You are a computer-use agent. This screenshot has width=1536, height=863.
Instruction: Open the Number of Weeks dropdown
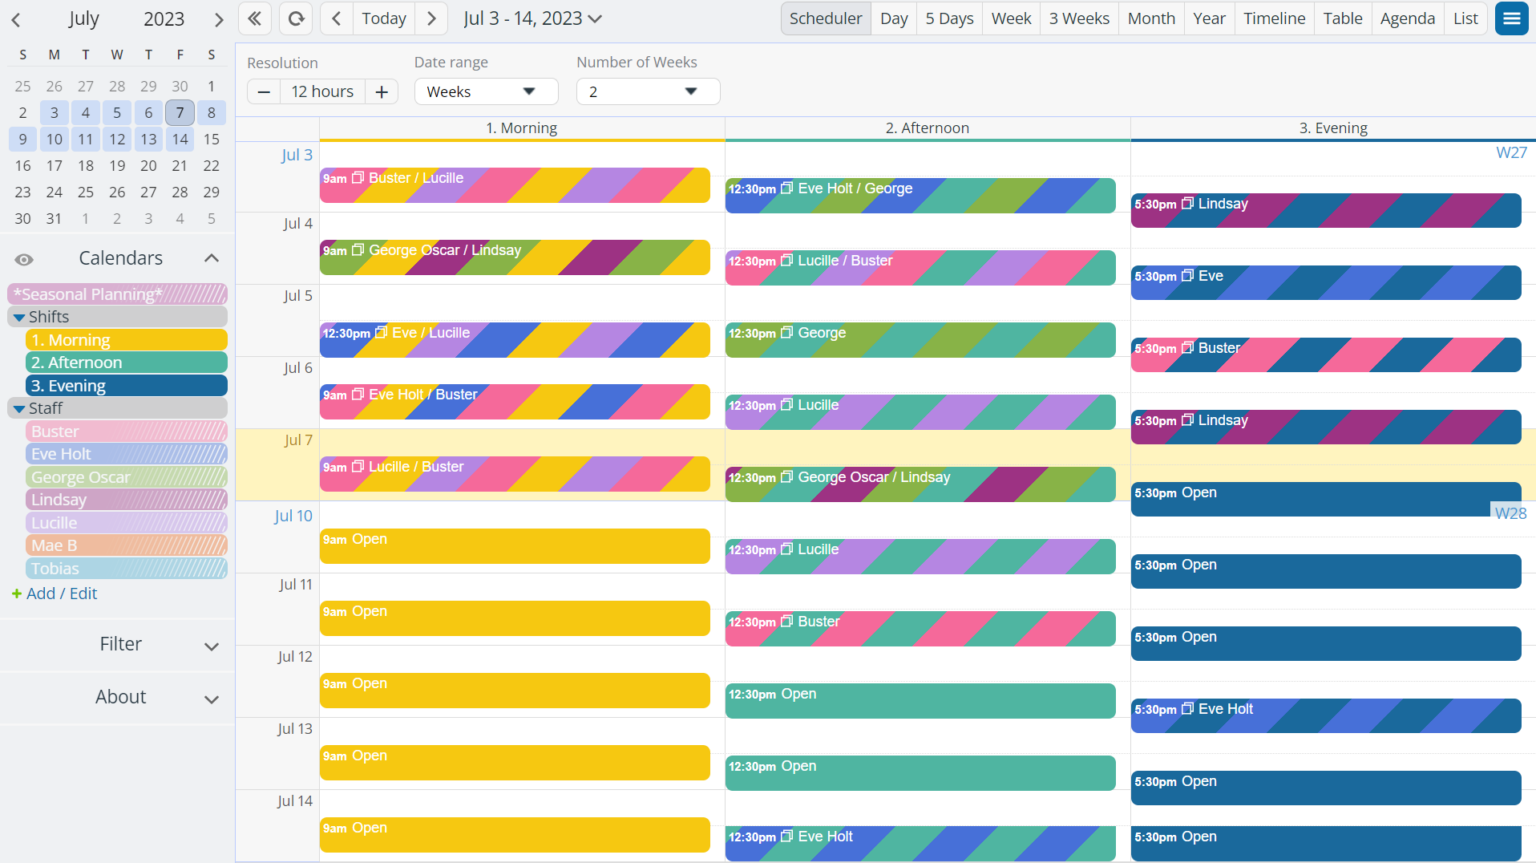(x=647, y=91)
